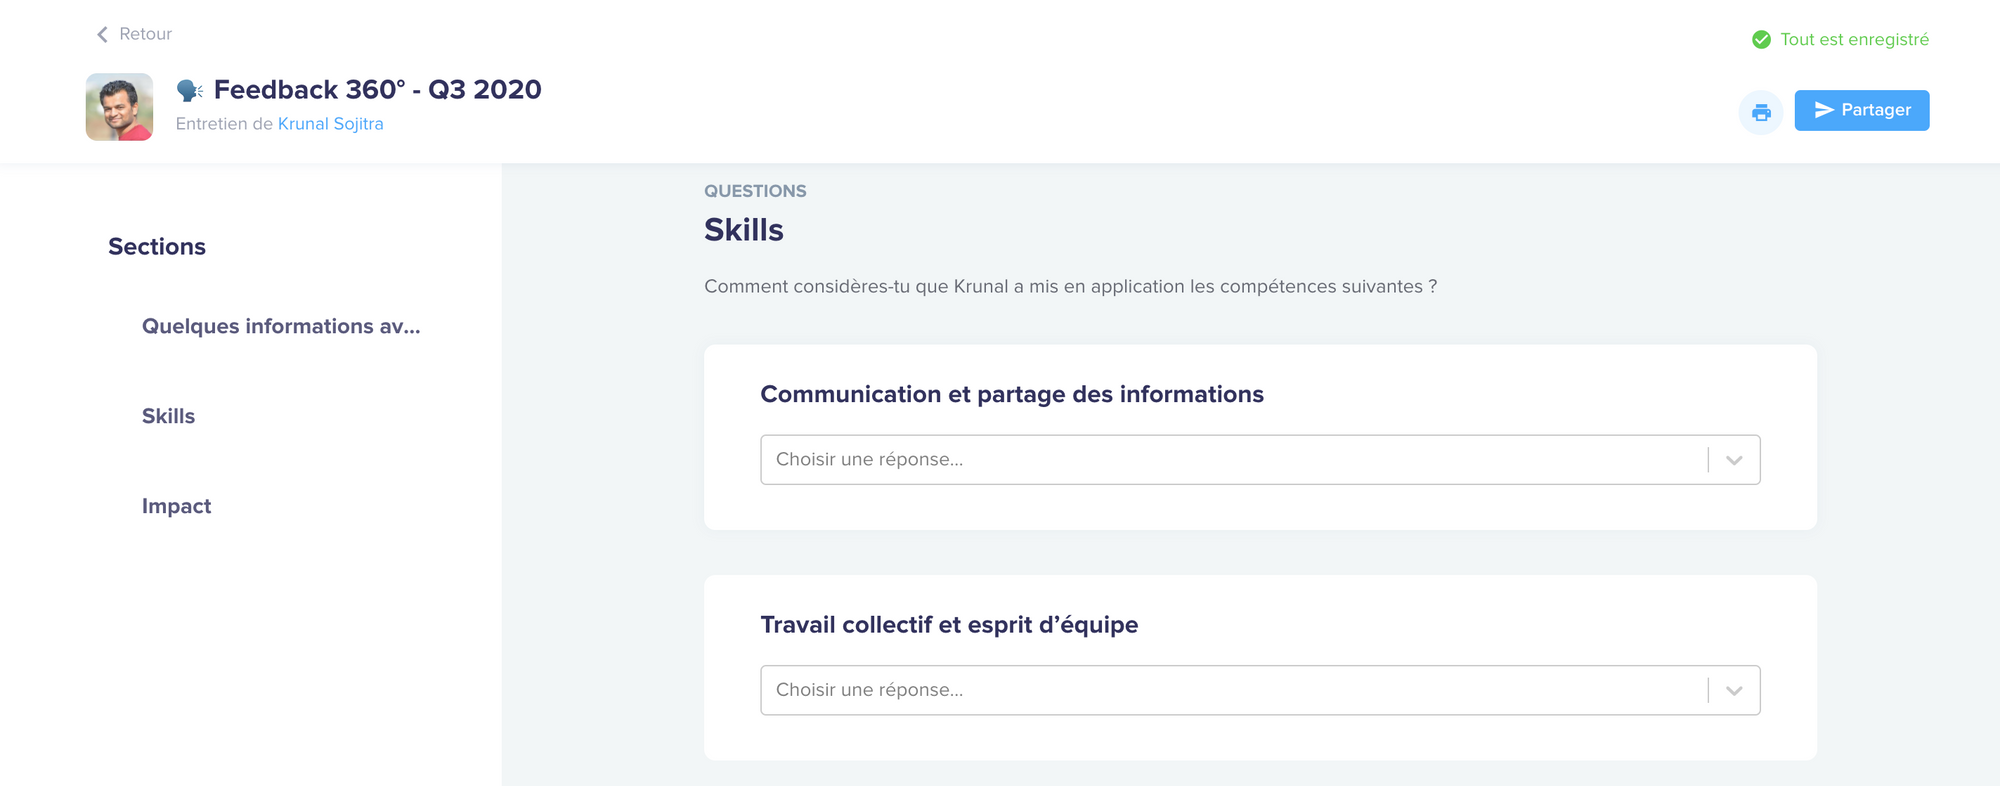Image resolution: width=2000 pixels, height=786 pixels.
Task: Click the 'Tout est enregistré' status text
Action: click(1854, 40)
